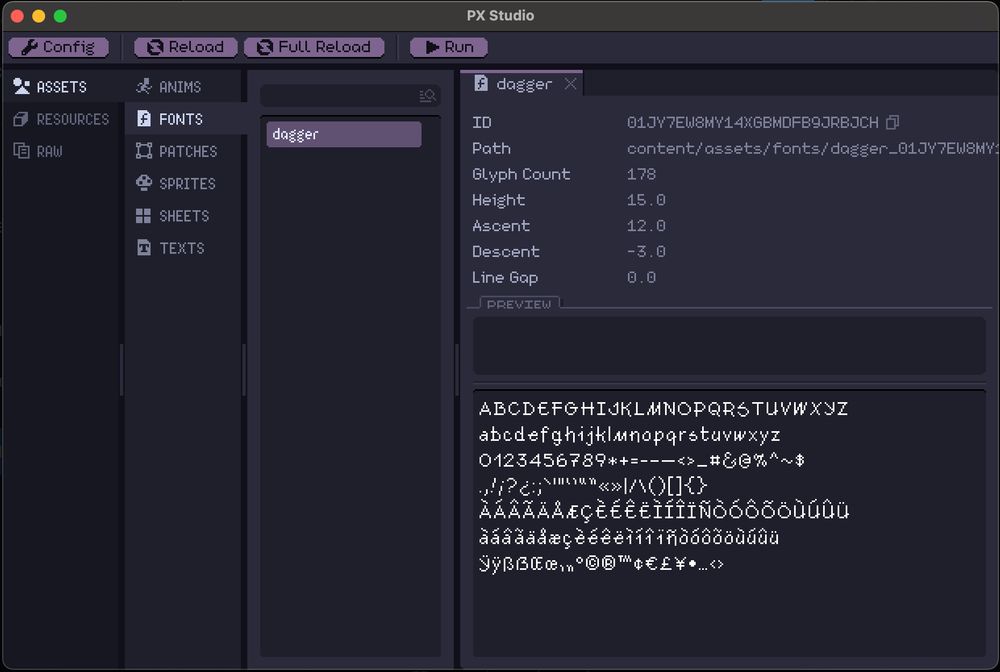Click the Line Gap value 0.0
Viewport: 1000px width, 672px height.
(x=641, y=277)
